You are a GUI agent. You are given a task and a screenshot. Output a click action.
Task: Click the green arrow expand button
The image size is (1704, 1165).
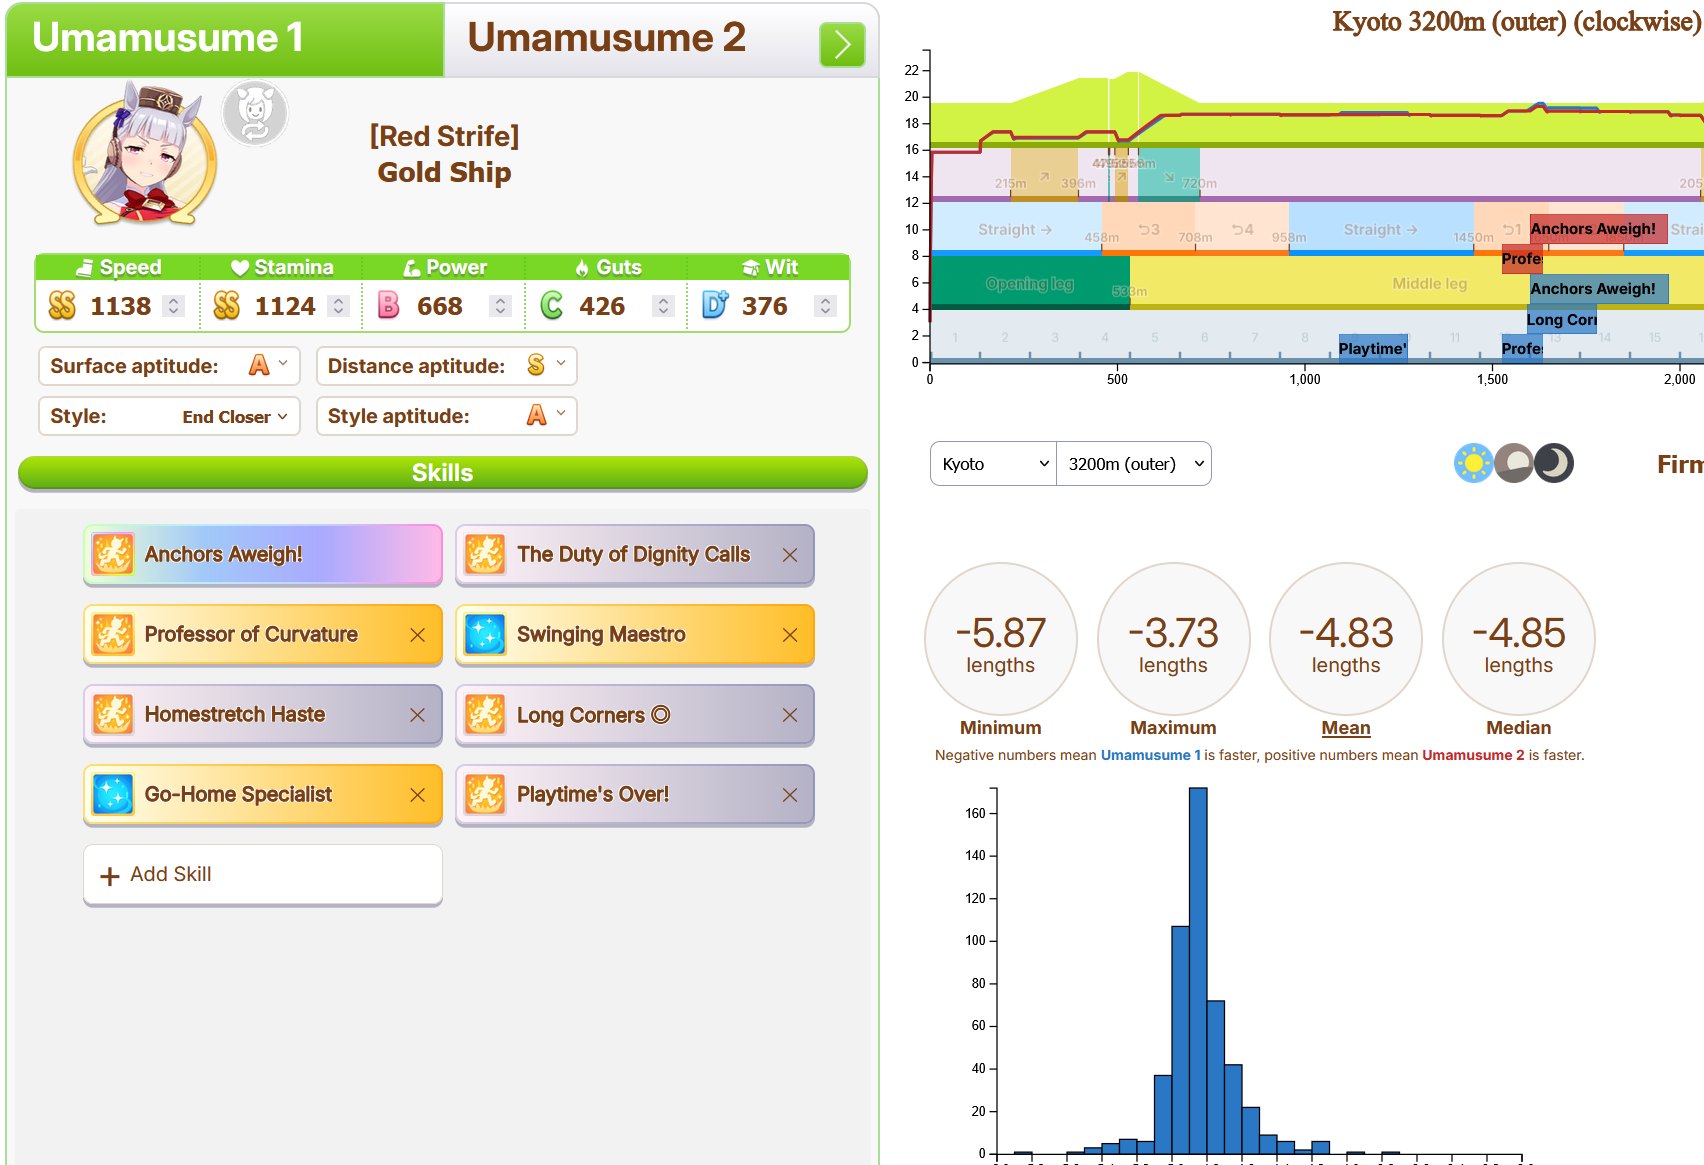click(842, 45)
